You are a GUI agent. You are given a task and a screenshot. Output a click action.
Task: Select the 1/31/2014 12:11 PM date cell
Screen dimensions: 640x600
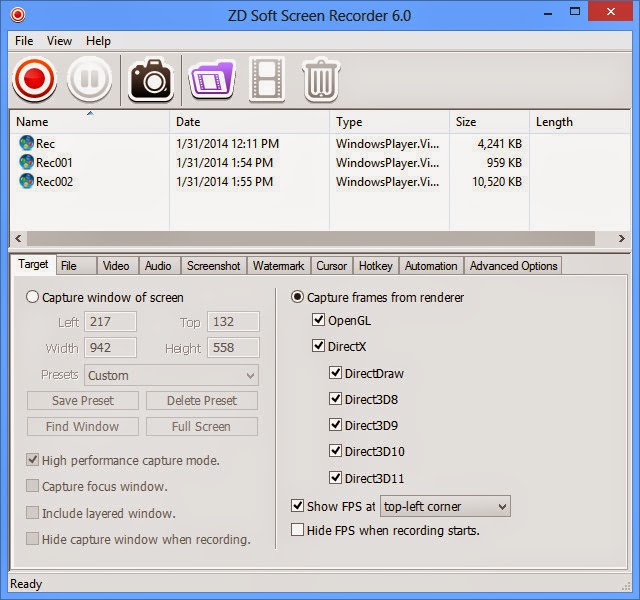(227, 144)
